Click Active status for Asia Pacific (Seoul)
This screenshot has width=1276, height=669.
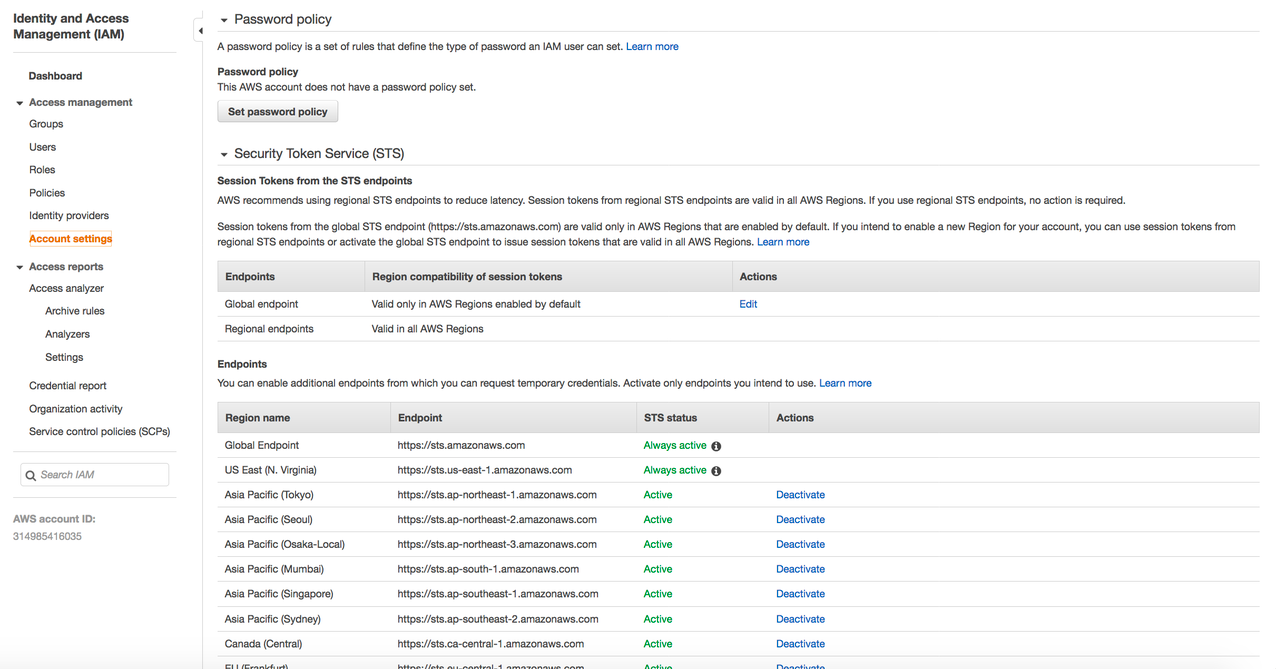[658, 520]
